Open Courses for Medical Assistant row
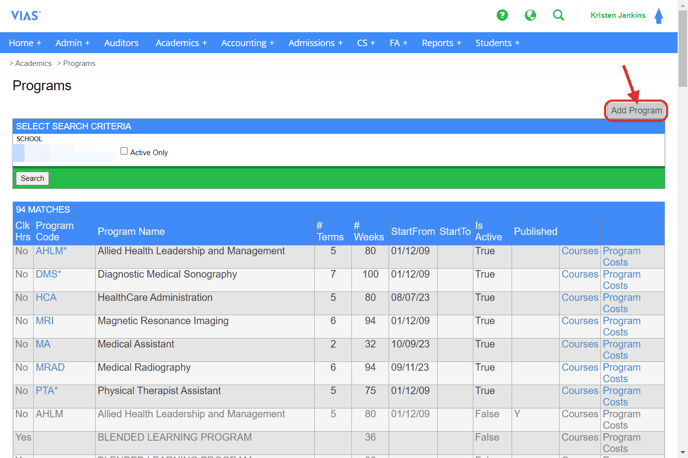The height and width of the screenshot is (458, 688). (579, 344)
